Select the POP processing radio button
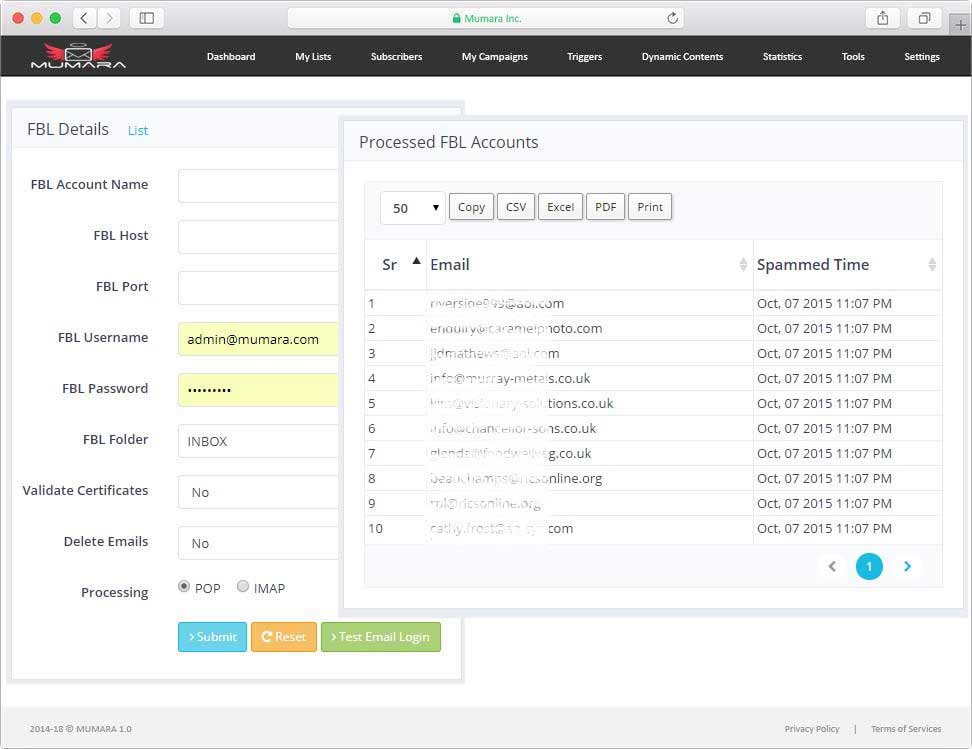 [185, 586]
